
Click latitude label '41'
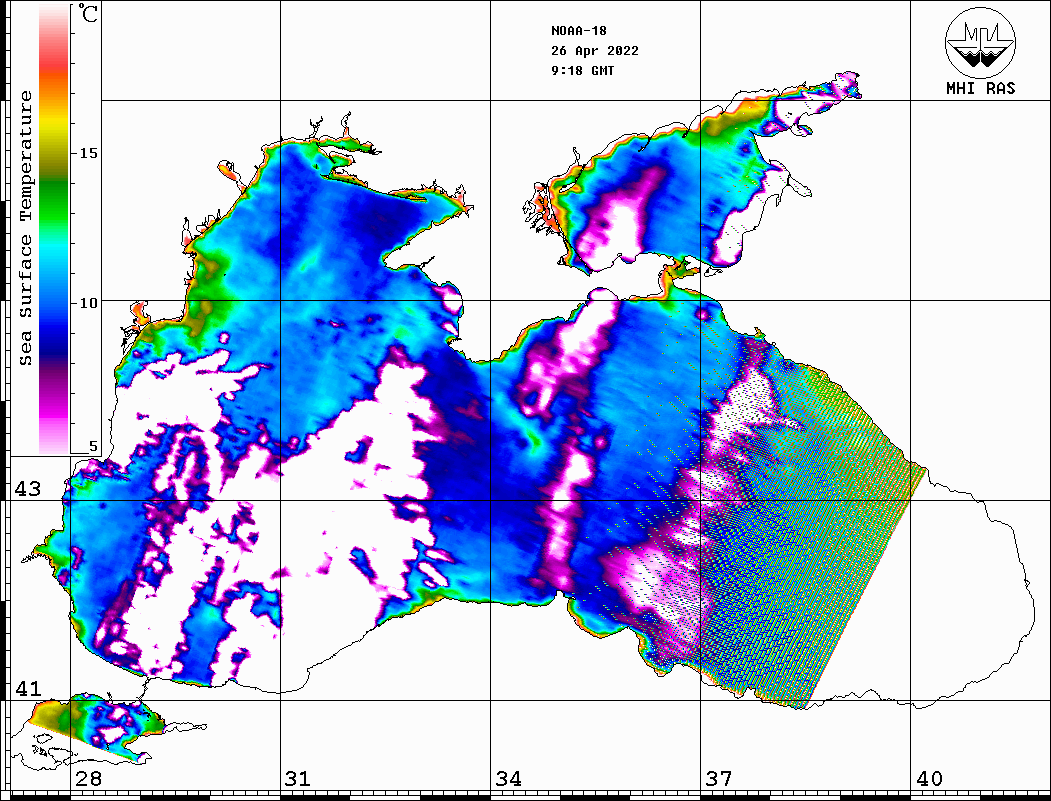(28, 688)
